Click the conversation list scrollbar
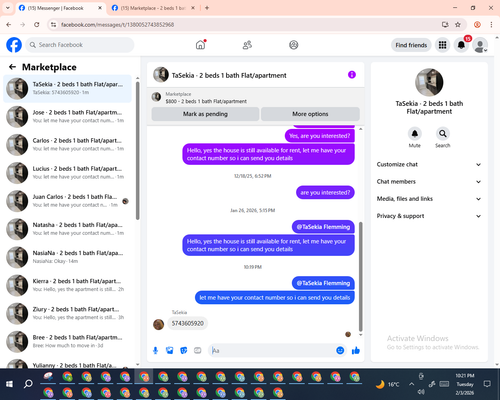500x400 pixels. 137,150
